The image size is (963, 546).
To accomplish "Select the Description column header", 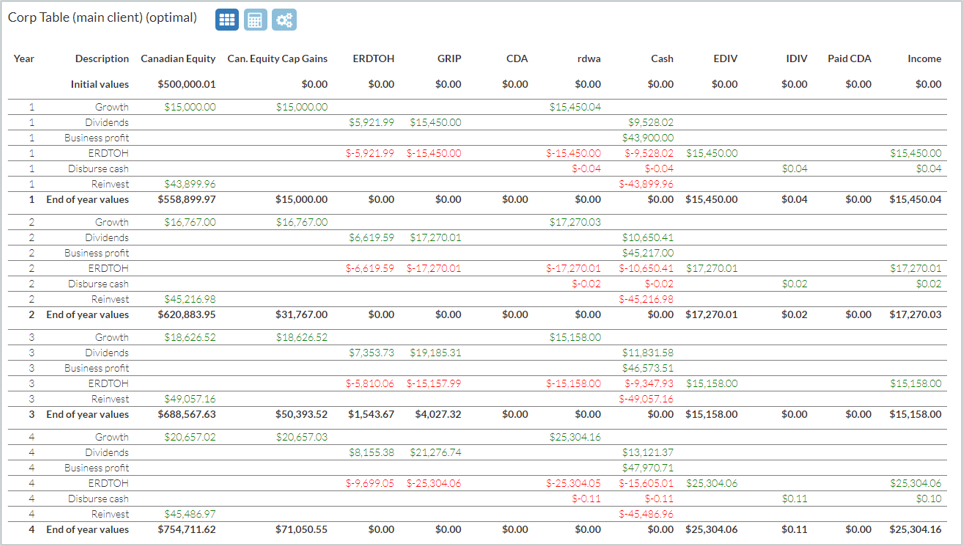I will (x=102, y=59).
